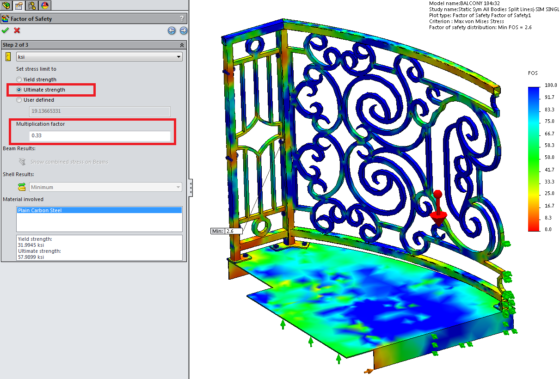Accept settings with the green checkmark
This screenshot has width=560, height=379.
(5, 31)
